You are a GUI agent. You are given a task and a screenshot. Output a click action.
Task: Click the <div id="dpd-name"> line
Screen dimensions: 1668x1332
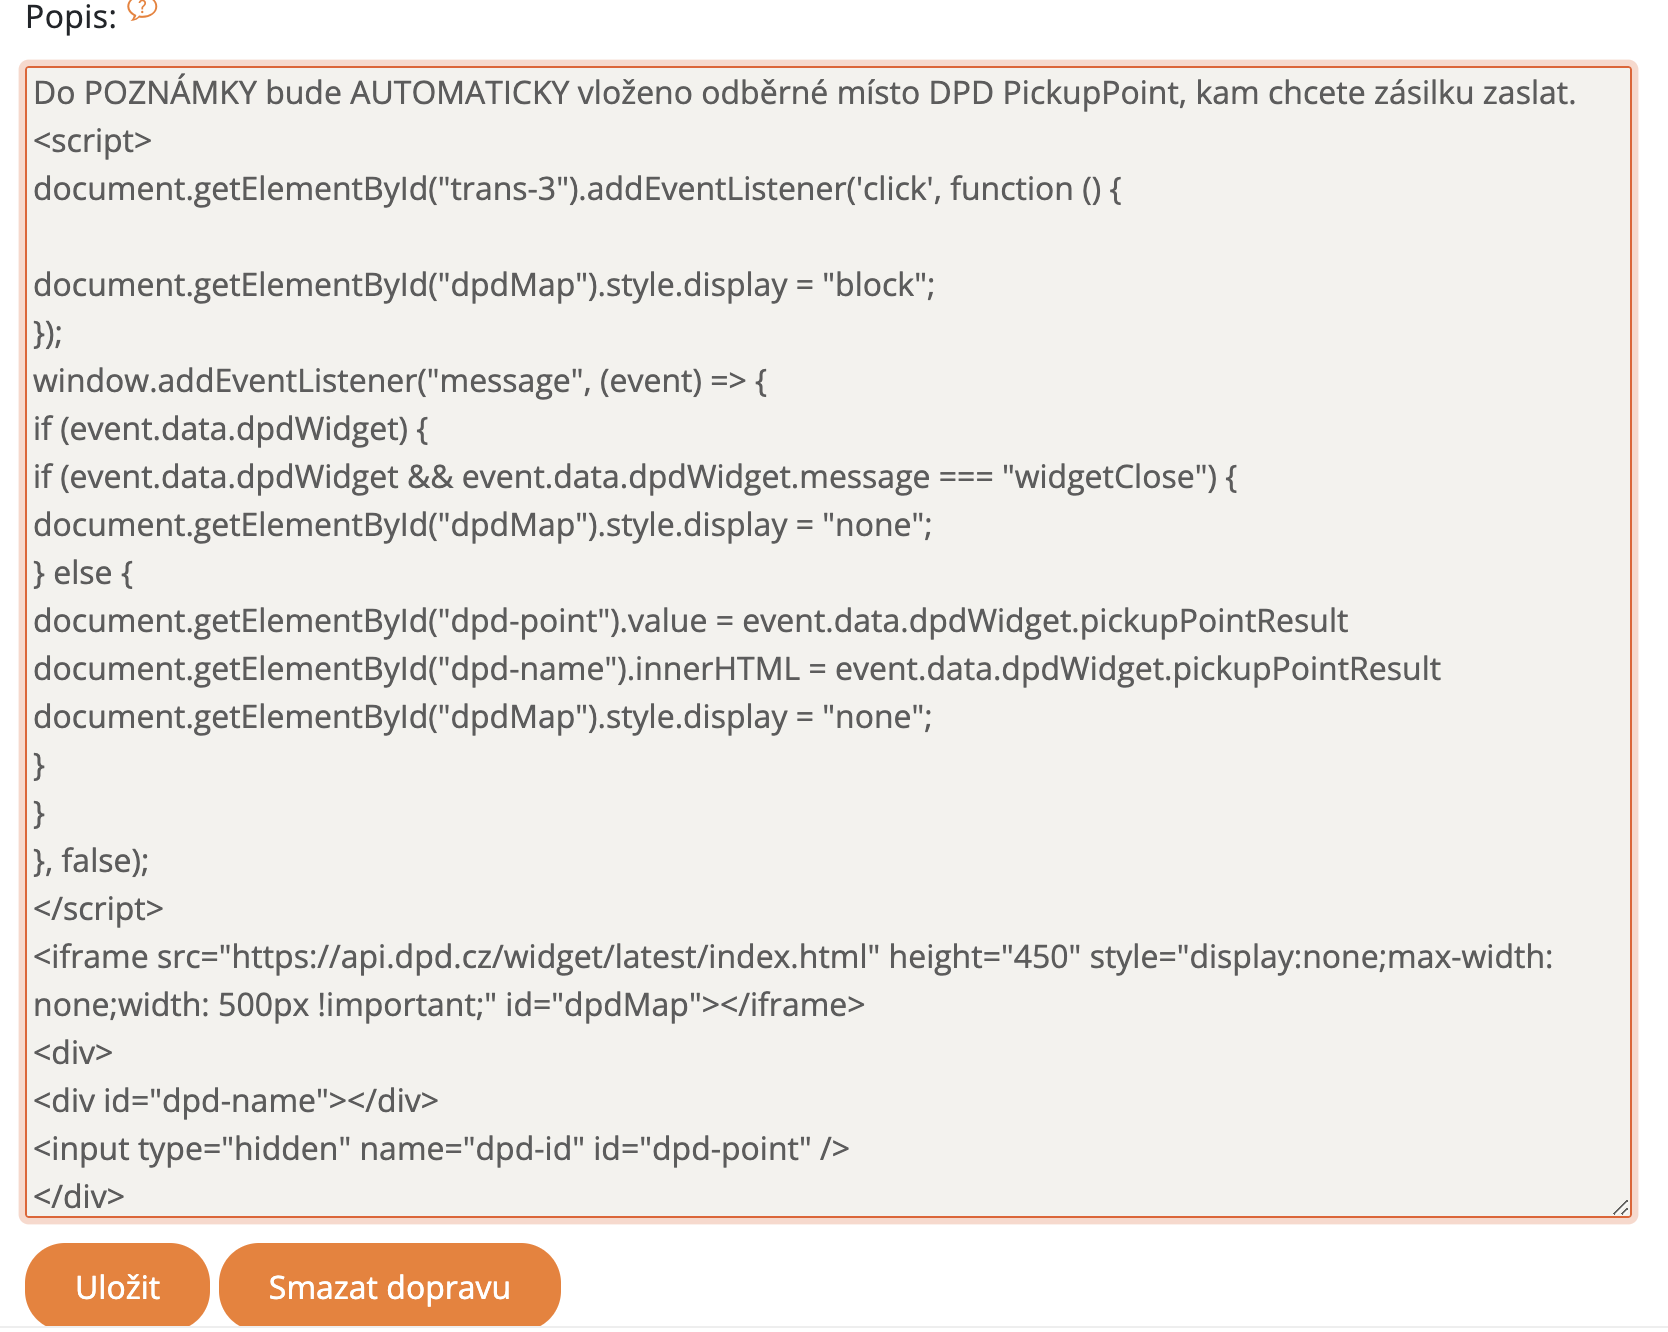236,1101
